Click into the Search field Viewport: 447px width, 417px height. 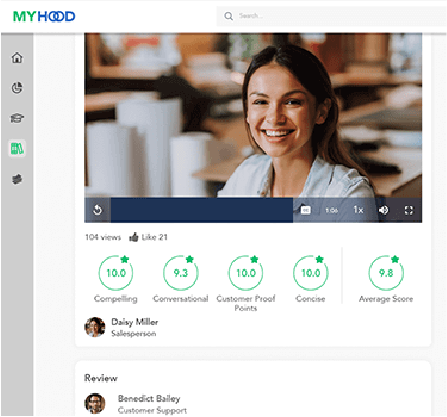tap(332, 16)
